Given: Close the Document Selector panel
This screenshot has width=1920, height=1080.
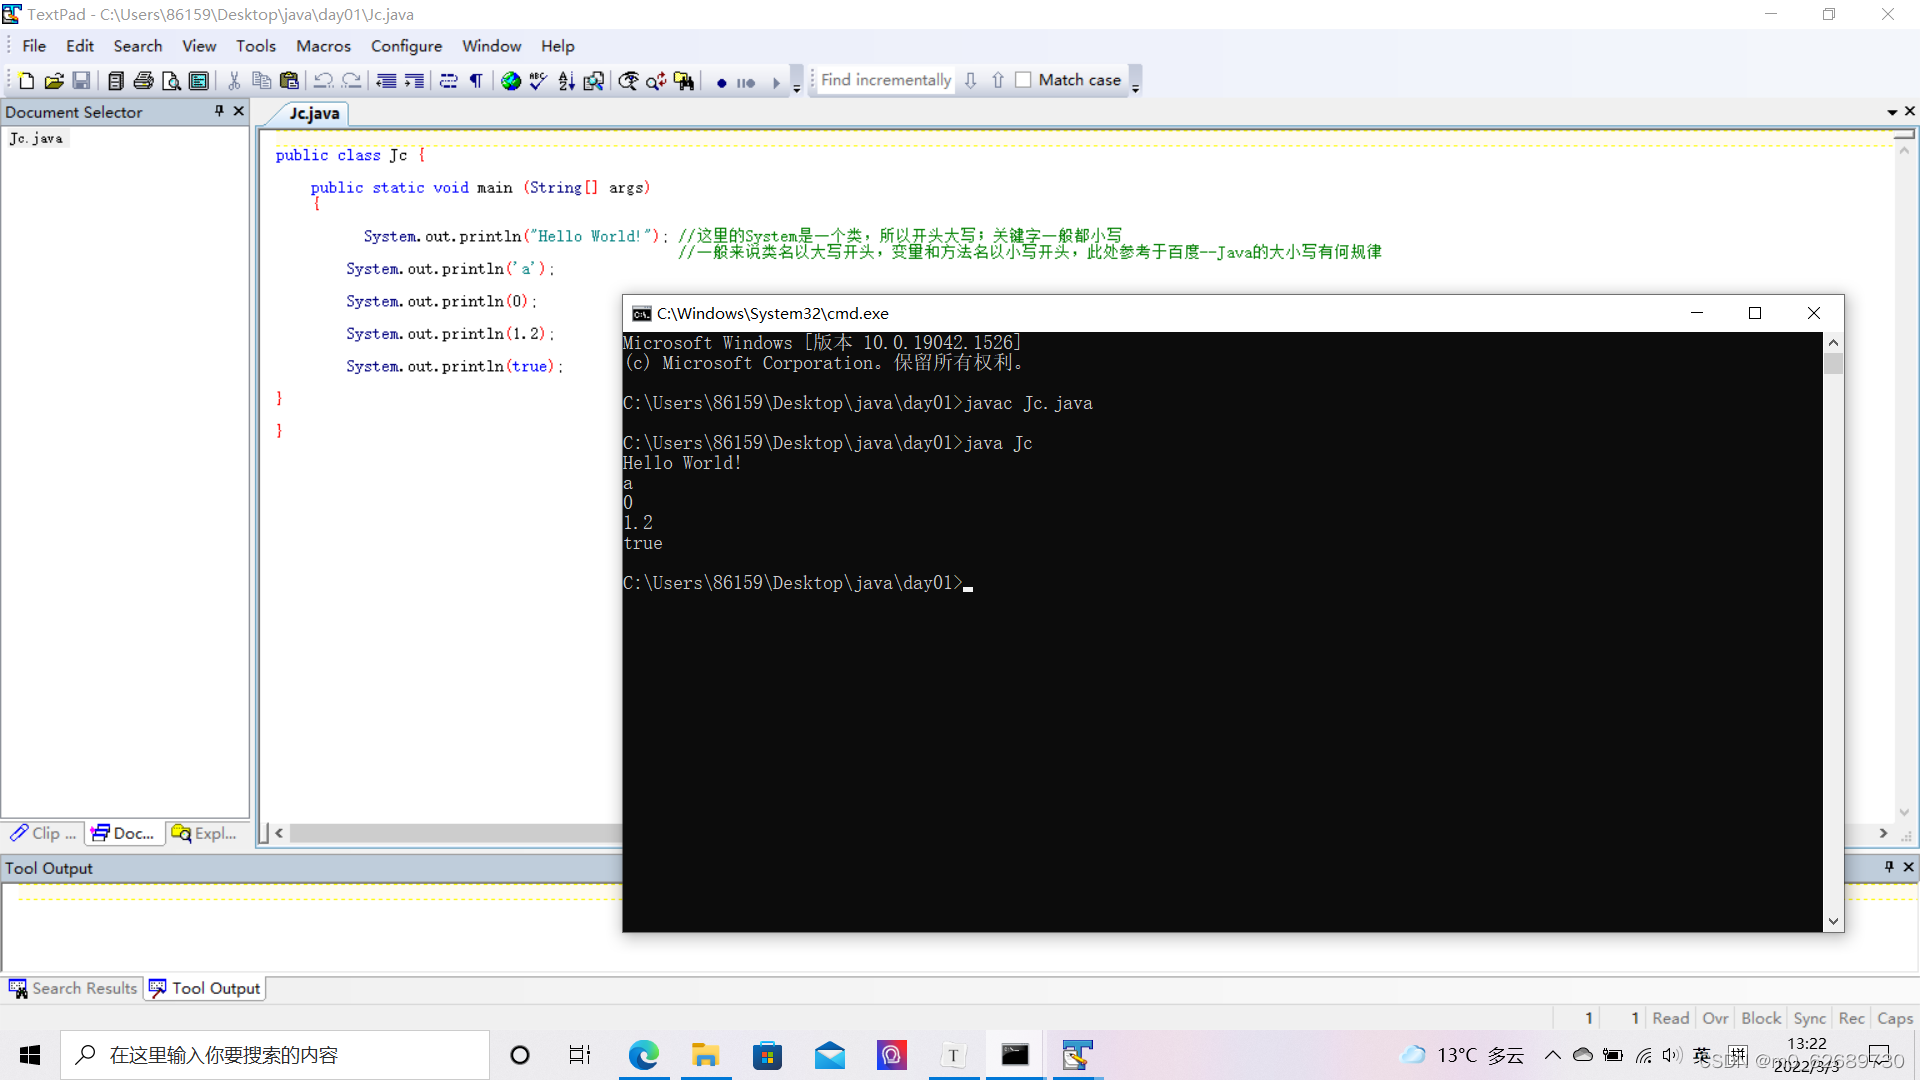Looking at the screenshot, I should point(238,111).
